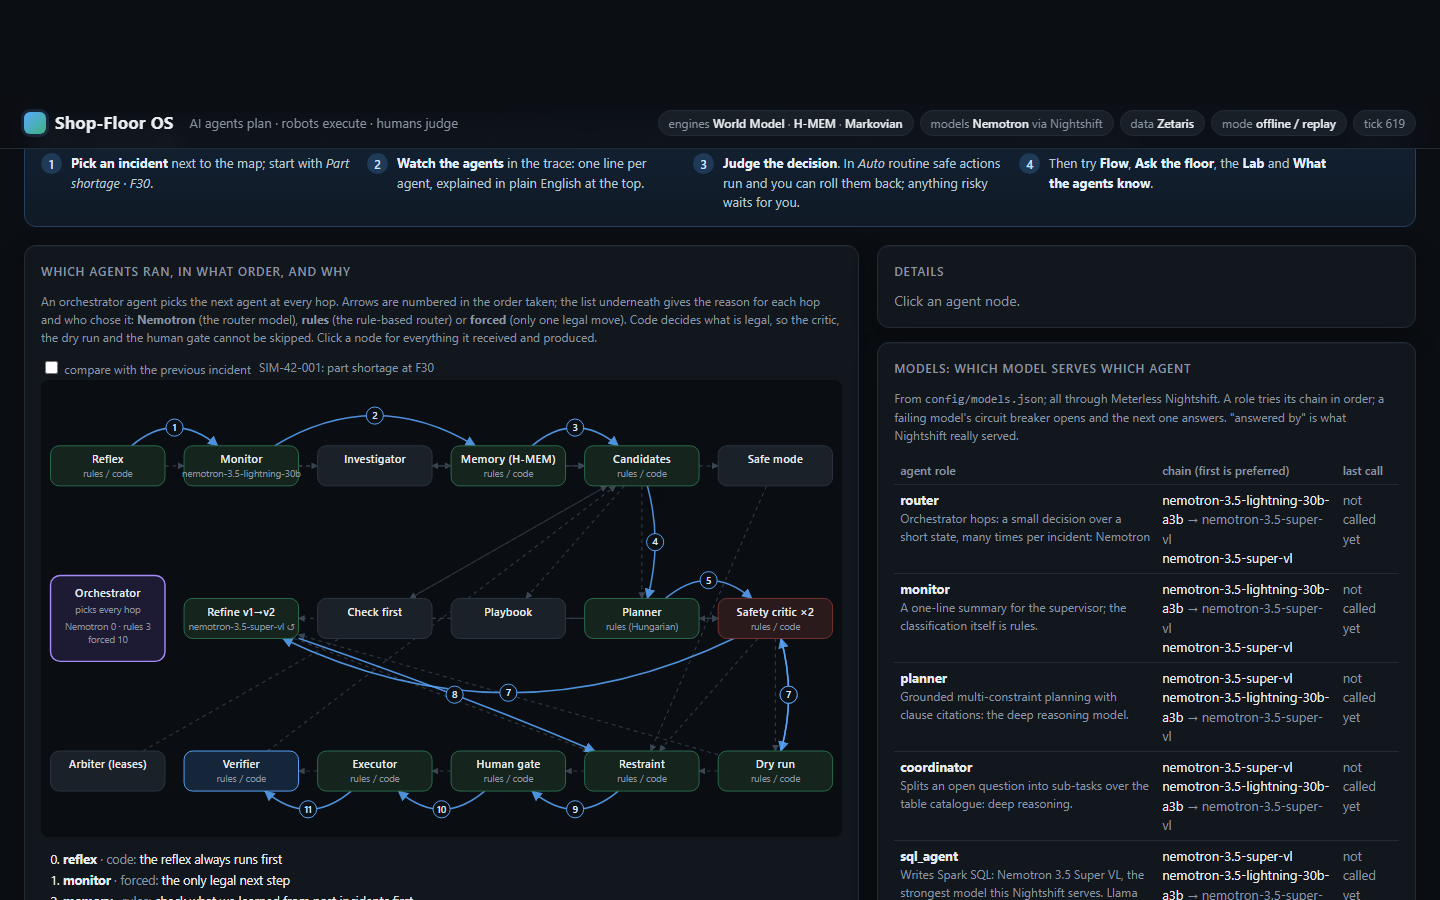
Task: Click the last call column header
Action: 1362,471
